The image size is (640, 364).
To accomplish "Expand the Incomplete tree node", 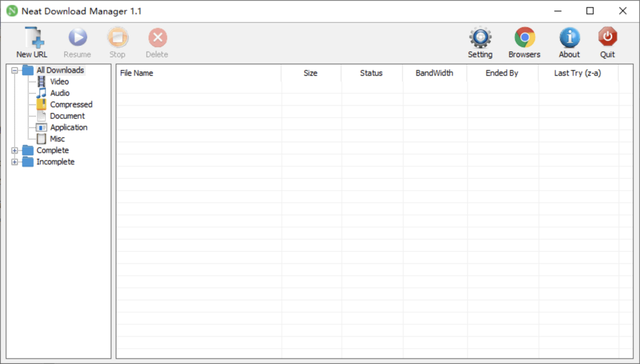I will [x=15, y=162].
